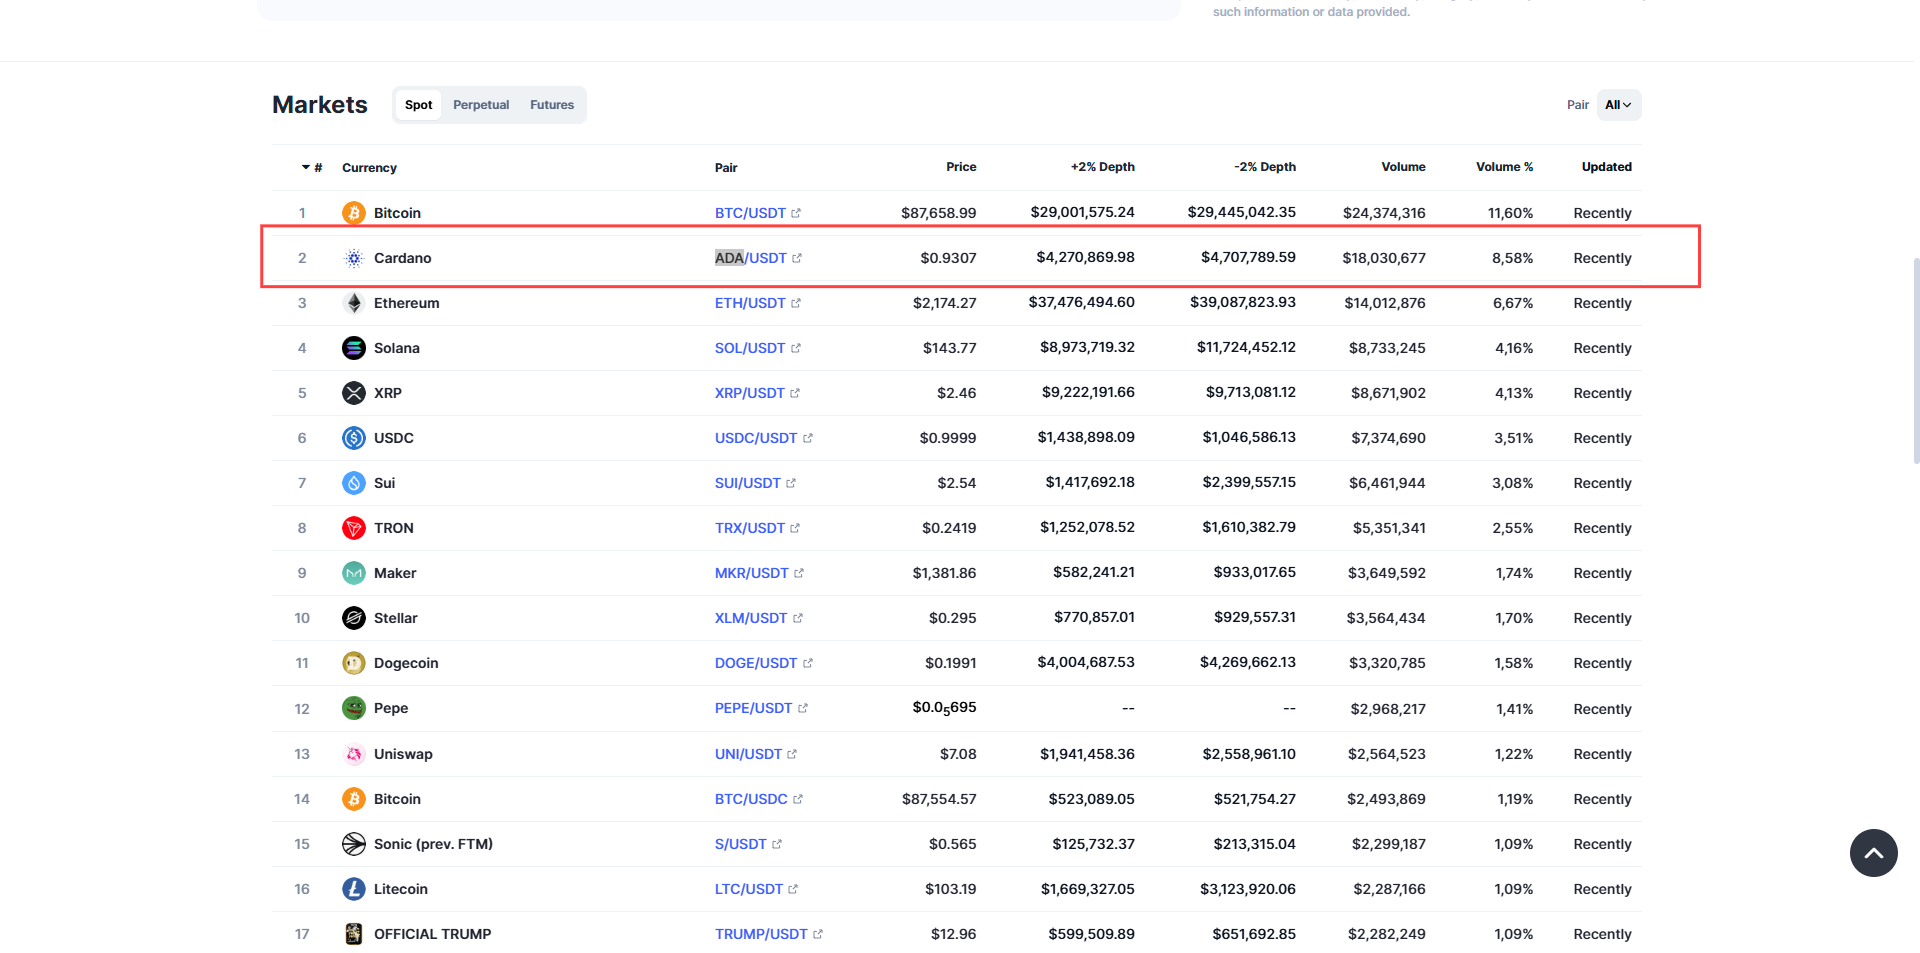Click the Ethereum currency name
The height and width of the screenshot is (953, 1920).
point(407,303)
